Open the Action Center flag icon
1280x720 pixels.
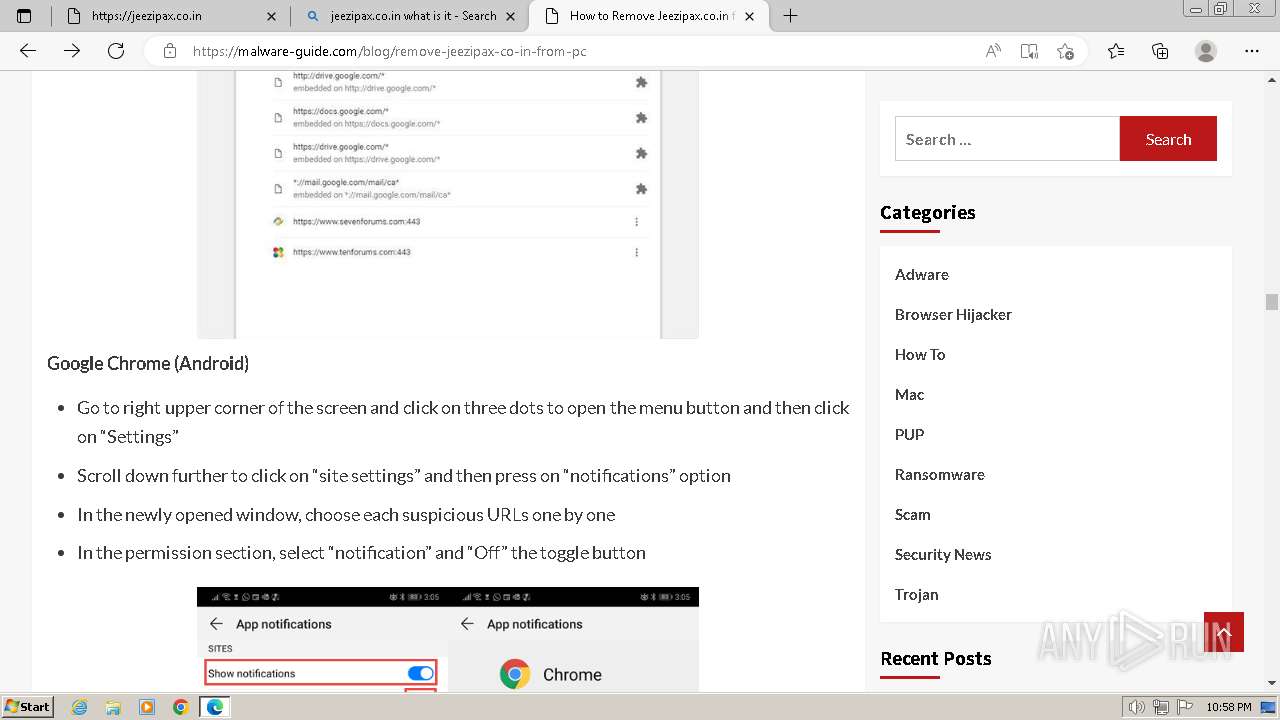(1185, 707)
